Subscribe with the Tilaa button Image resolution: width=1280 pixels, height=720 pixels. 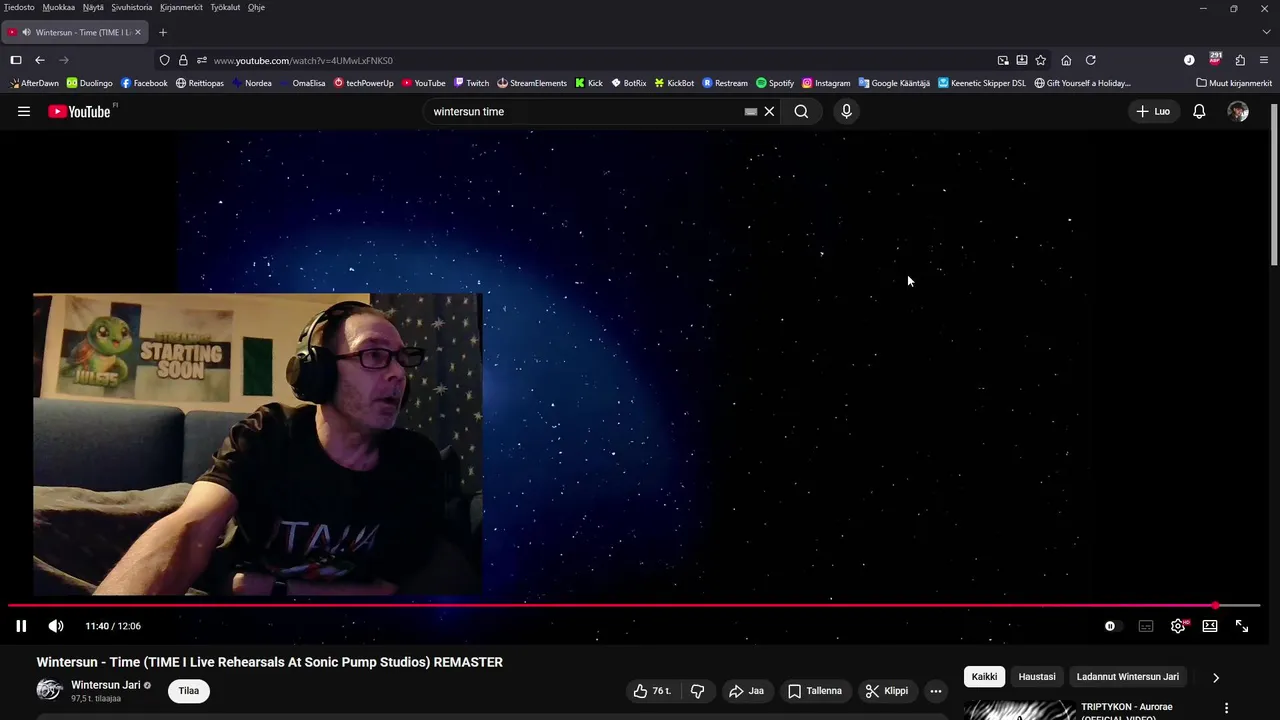click(189, 691)
